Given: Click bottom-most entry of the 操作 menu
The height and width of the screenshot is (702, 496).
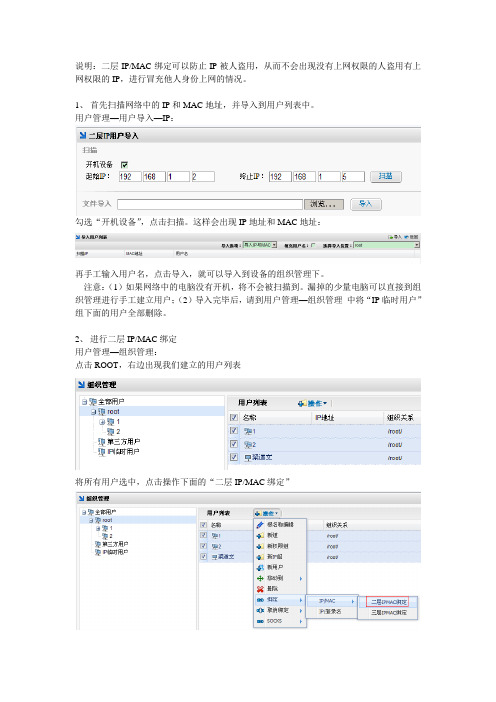Looking at the screenshot, I should click(280, 621).
